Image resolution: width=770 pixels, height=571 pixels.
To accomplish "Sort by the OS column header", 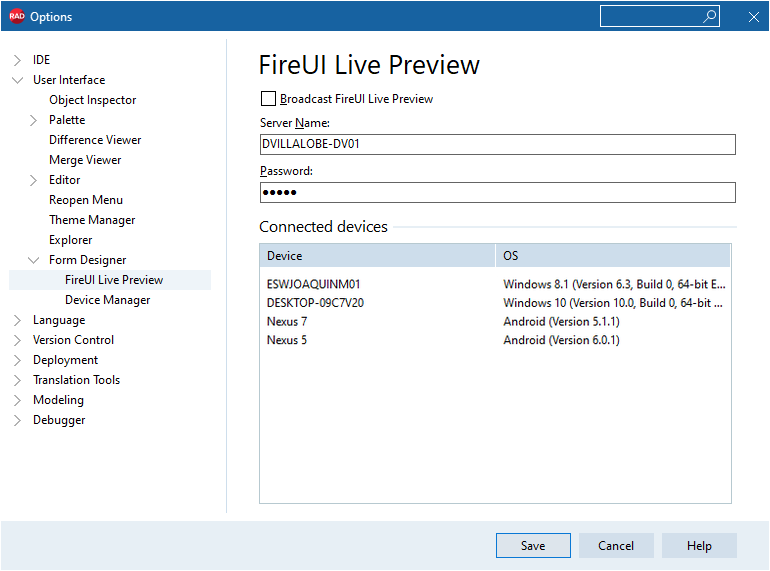I will click(x=613, y=256).
